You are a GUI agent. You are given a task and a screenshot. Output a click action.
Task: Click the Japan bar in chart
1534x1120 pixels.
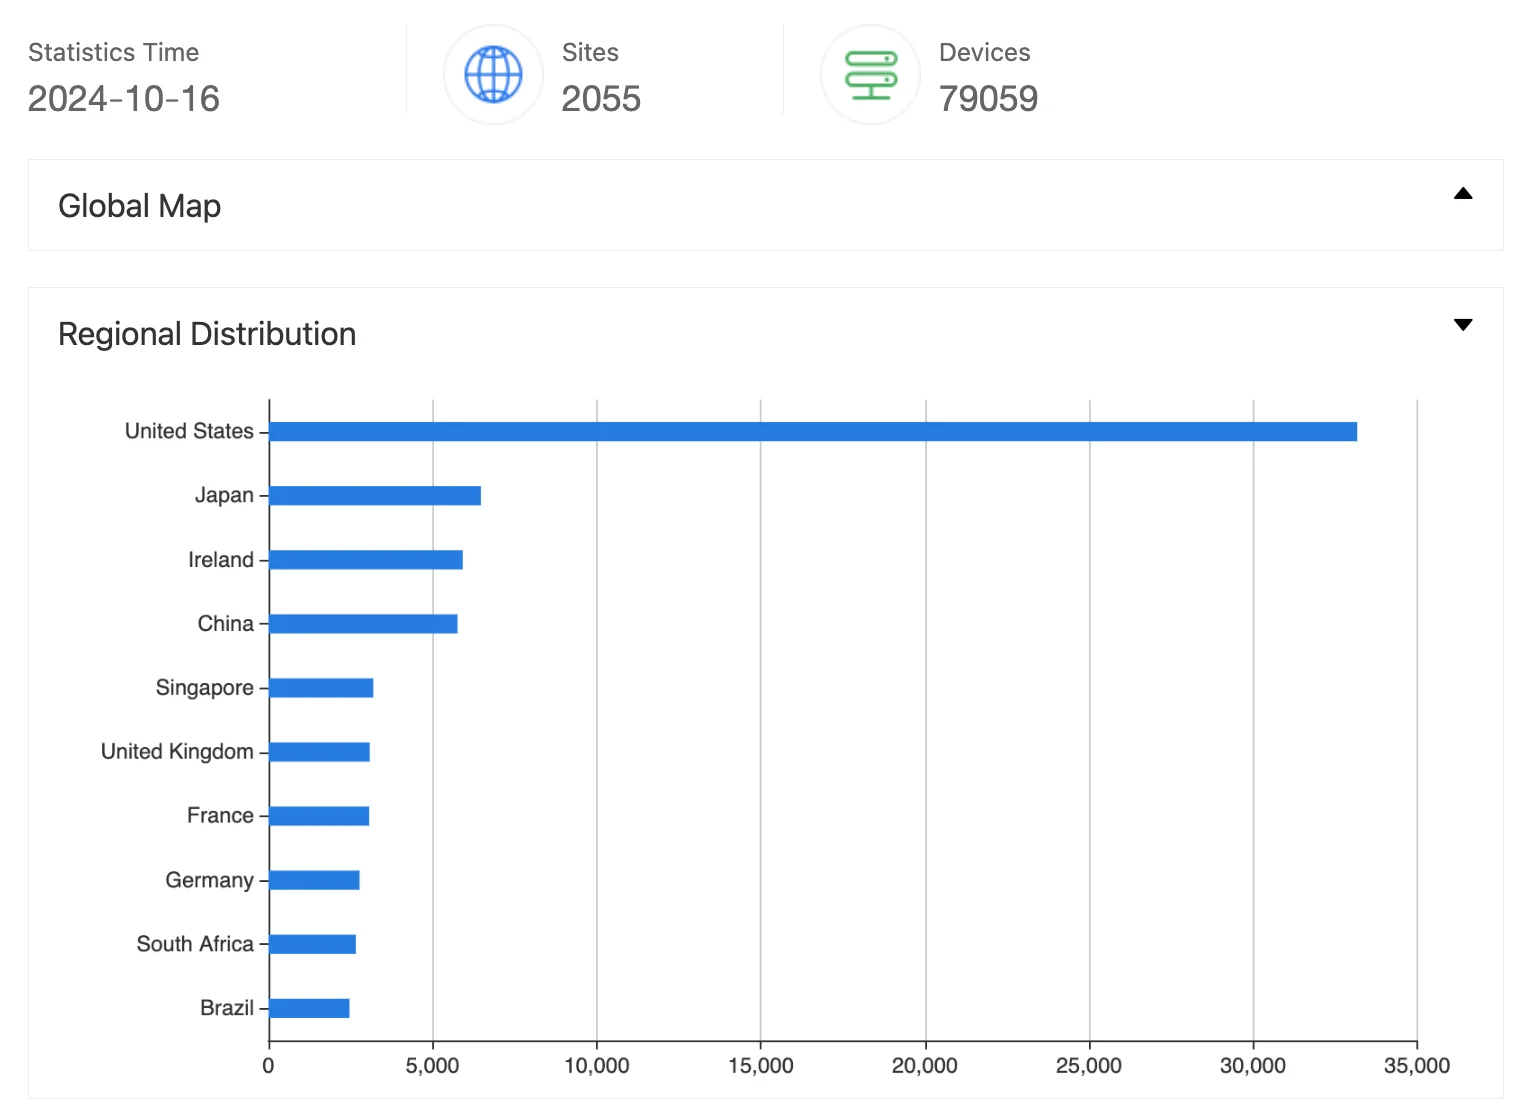(x=375, y=496)
